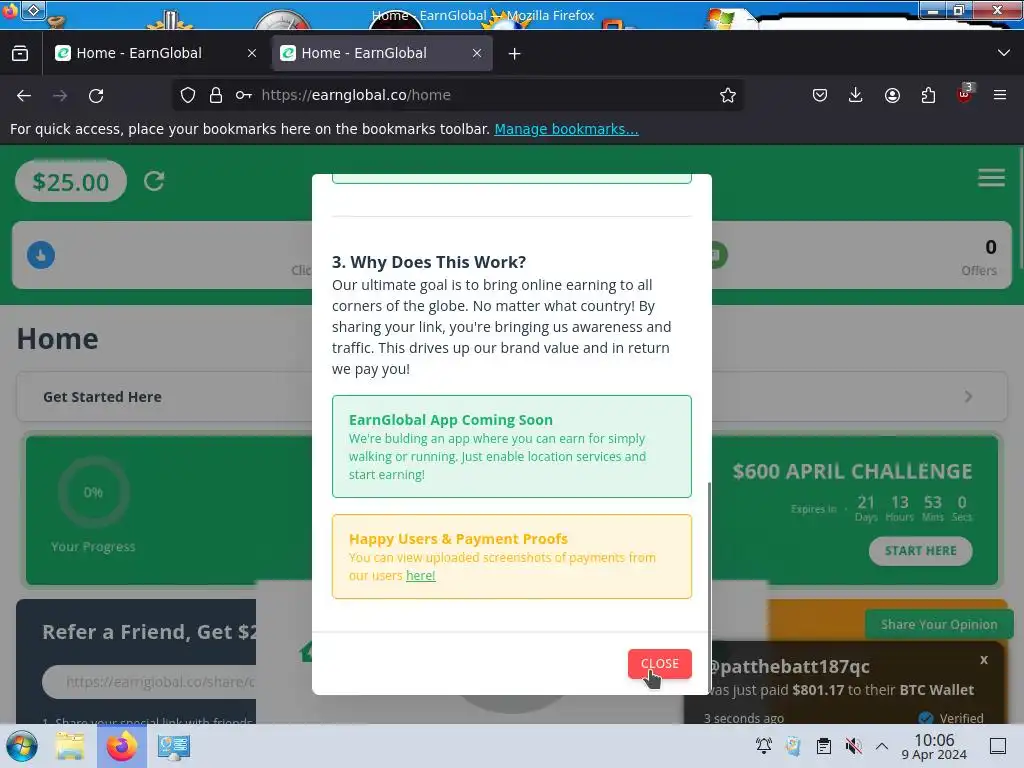The image size is (1024, 768).
Task: Click the $25.00 balance pill
Action: point(71,182)
